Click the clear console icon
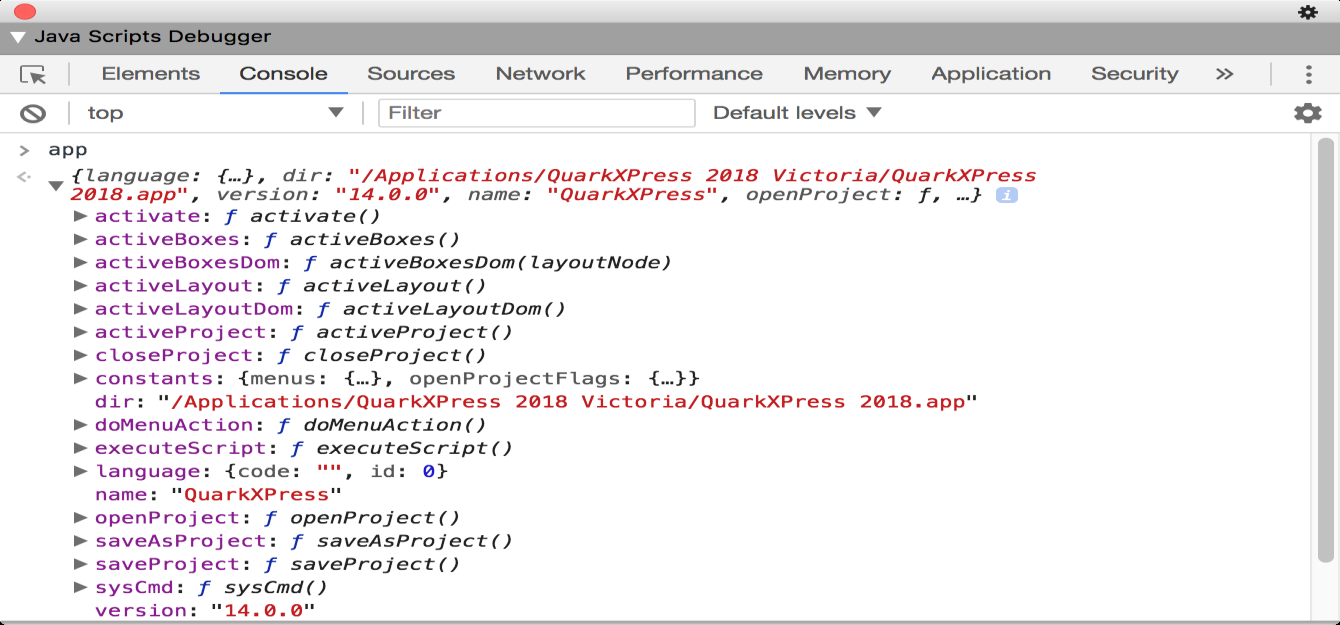This screenshot has height=625, width=1340. pyautogui.click(x=33, y=112)
